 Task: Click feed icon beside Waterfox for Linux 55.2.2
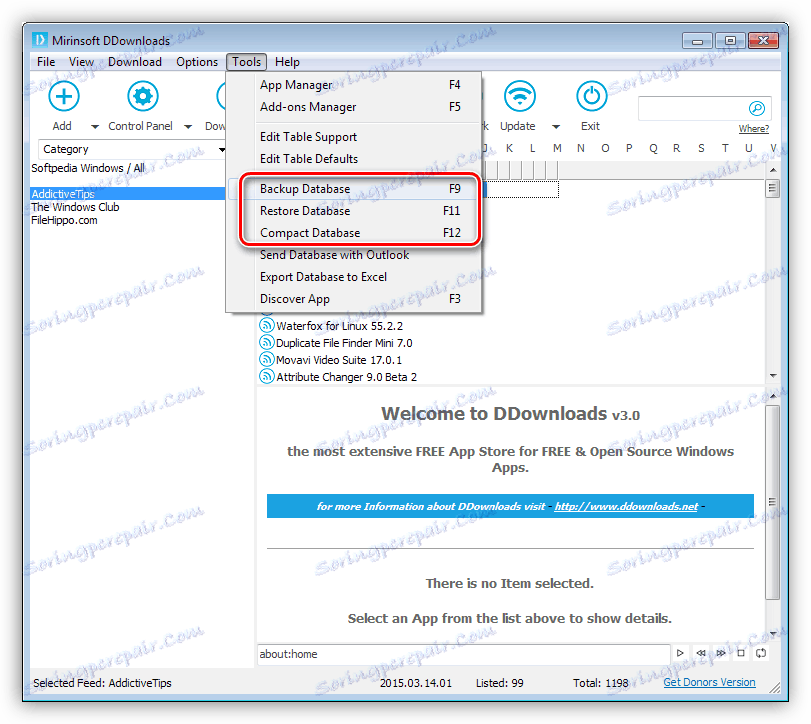point(266,326)
